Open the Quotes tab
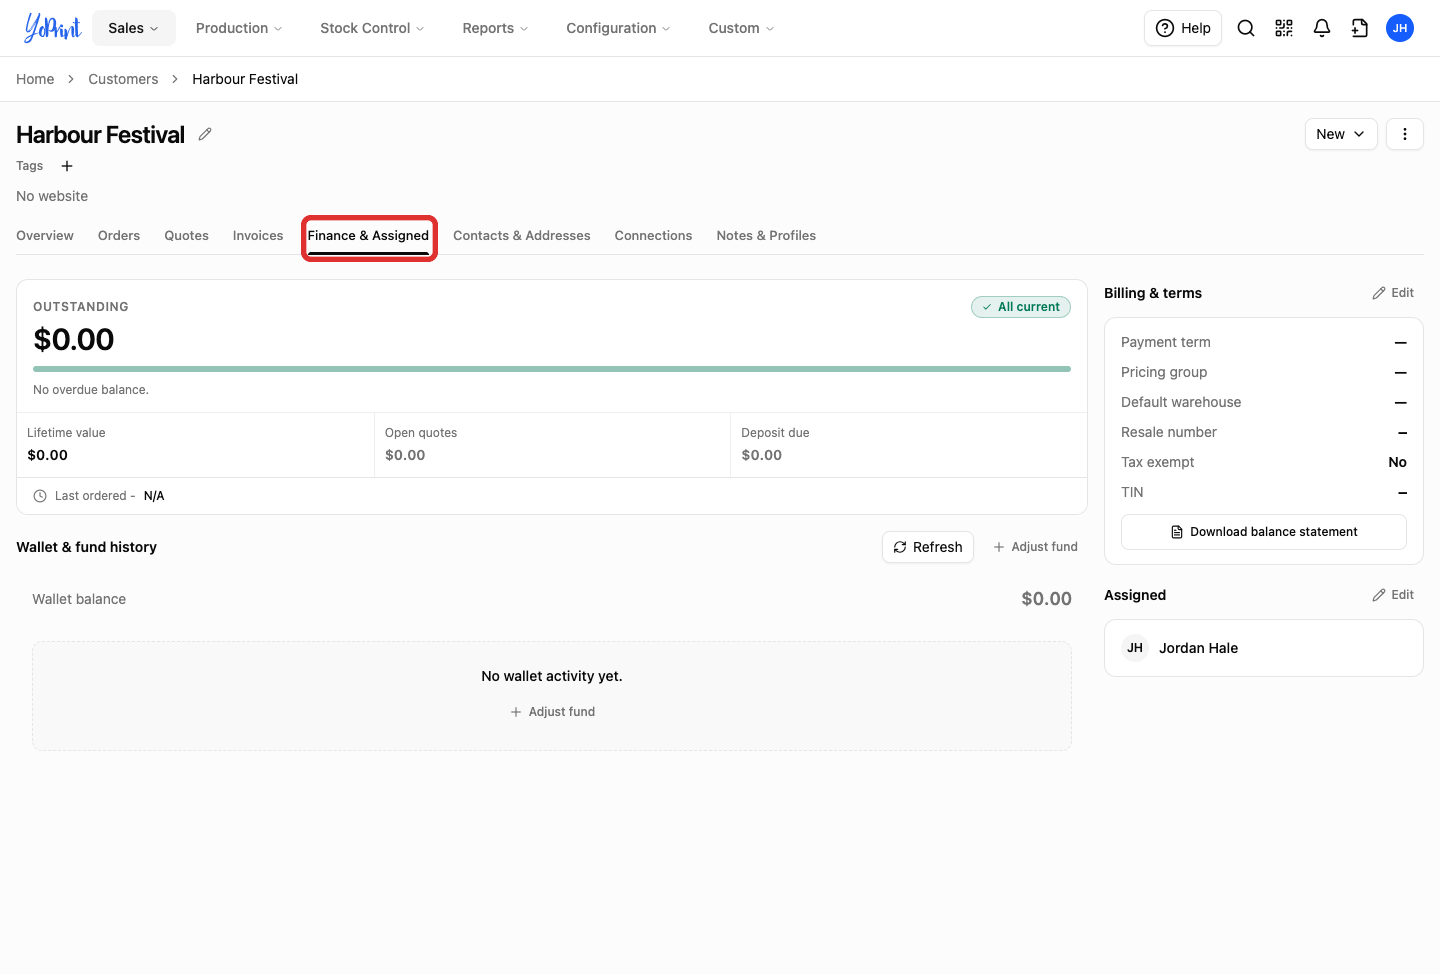1440x974 pixels. coord(187,236)
